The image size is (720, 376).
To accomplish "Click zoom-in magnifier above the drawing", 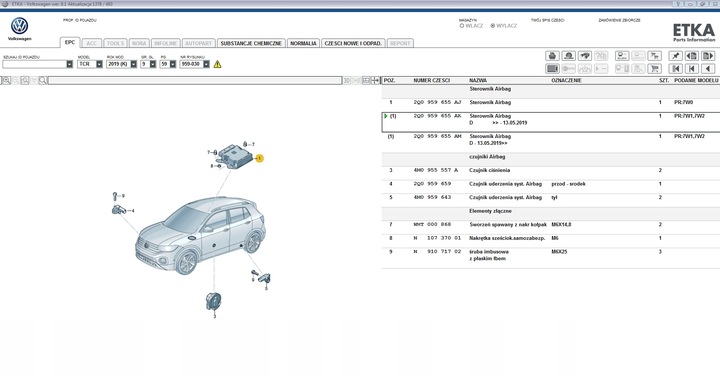I will (6, 80).
